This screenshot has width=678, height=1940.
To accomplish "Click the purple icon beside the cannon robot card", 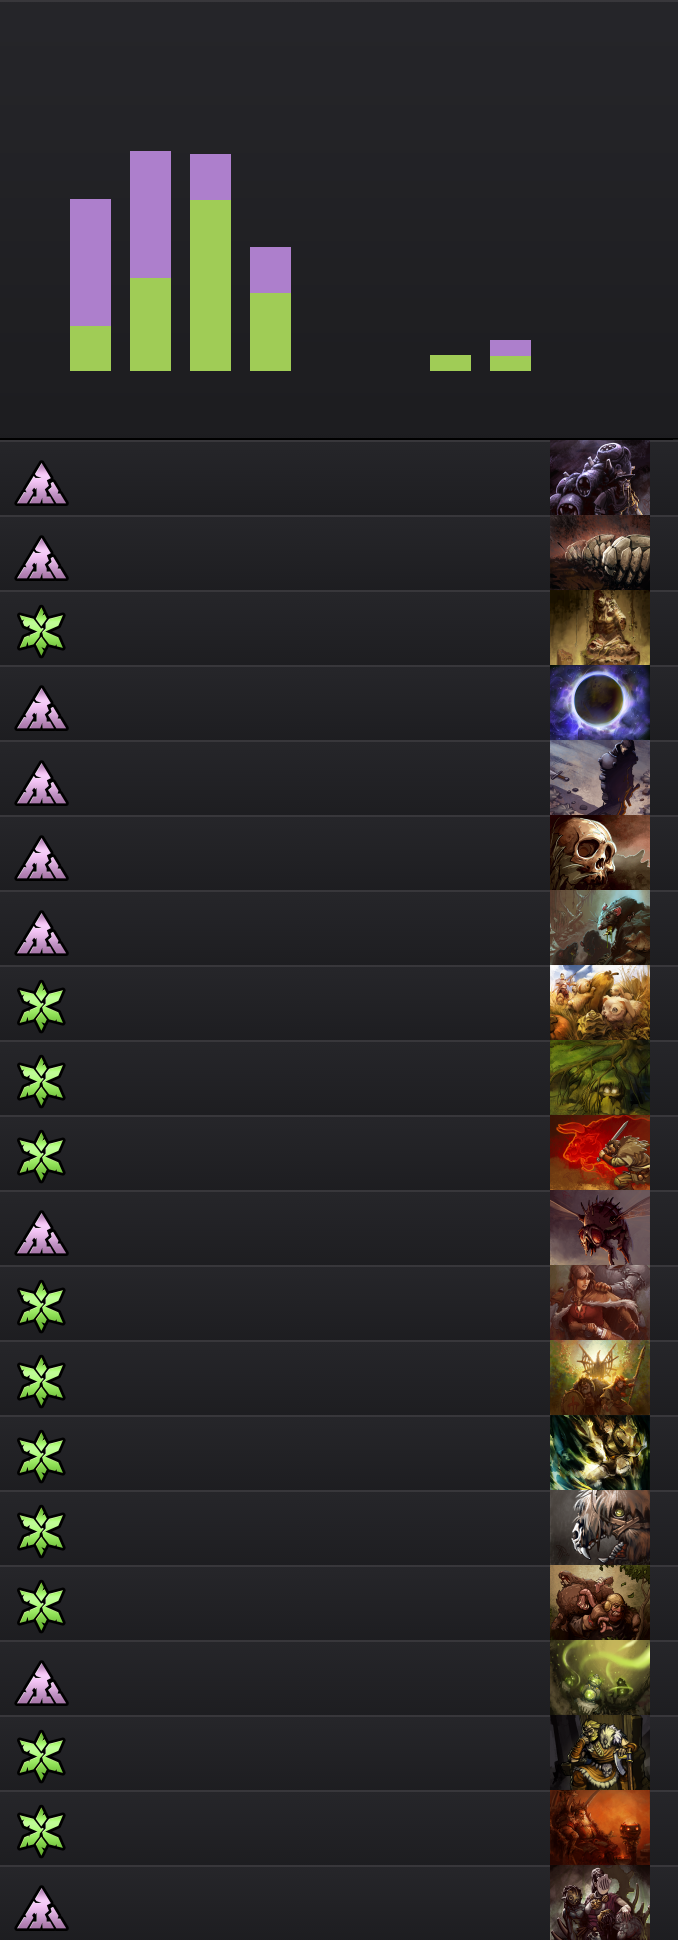I will coord(42,483).
